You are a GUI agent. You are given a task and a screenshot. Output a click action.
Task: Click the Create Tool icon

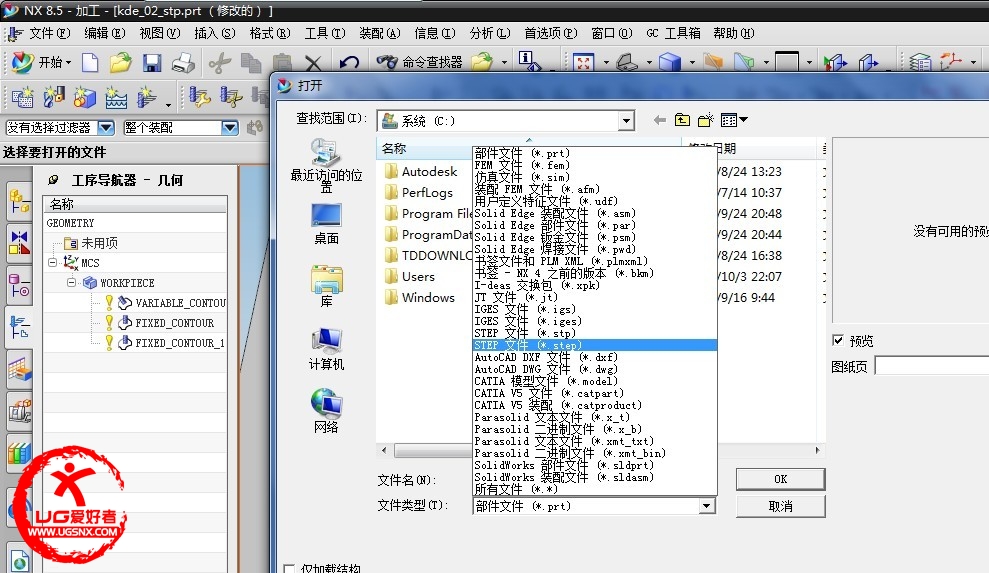(x=54, y=98)
